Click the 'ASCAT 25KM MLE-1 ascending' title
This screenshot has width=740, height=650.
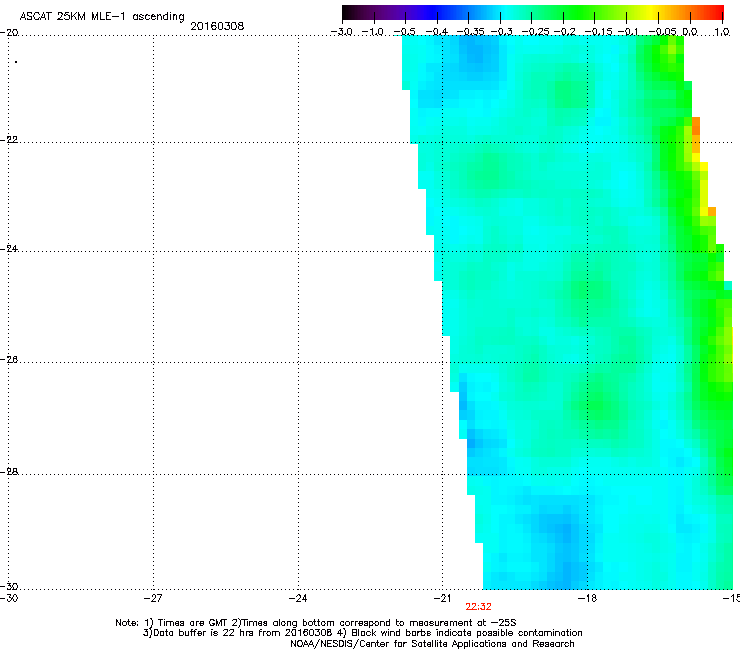click(102, 17)
